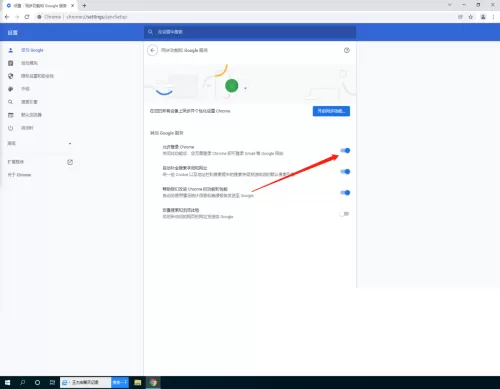
Task: Expand the Advanced section in sidebar
Action: click(x=39, y=143)
